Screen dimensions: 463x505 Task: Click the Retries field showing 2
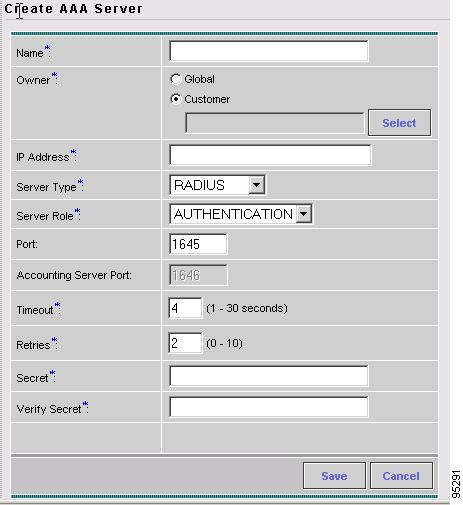(x=185, y=343)
